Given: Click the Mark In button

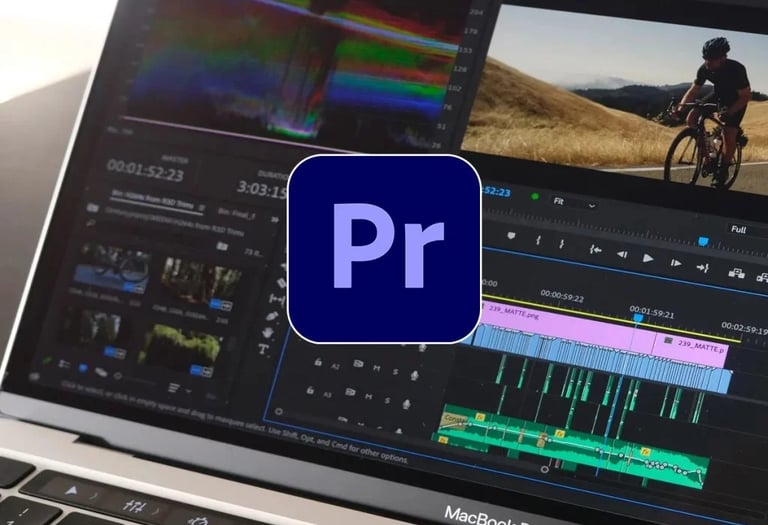Looking at the screenshot, I should tap(539, 240).
